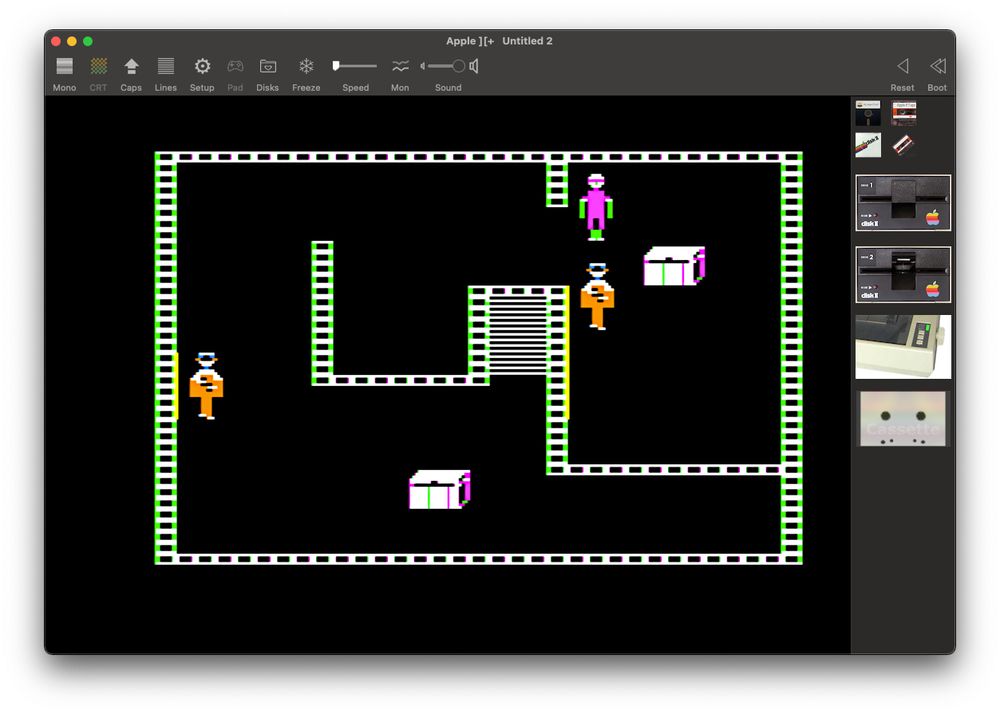Select the black floppy disk icon
The width and height of the screenshot is (1000, 713).
[868, 114]
